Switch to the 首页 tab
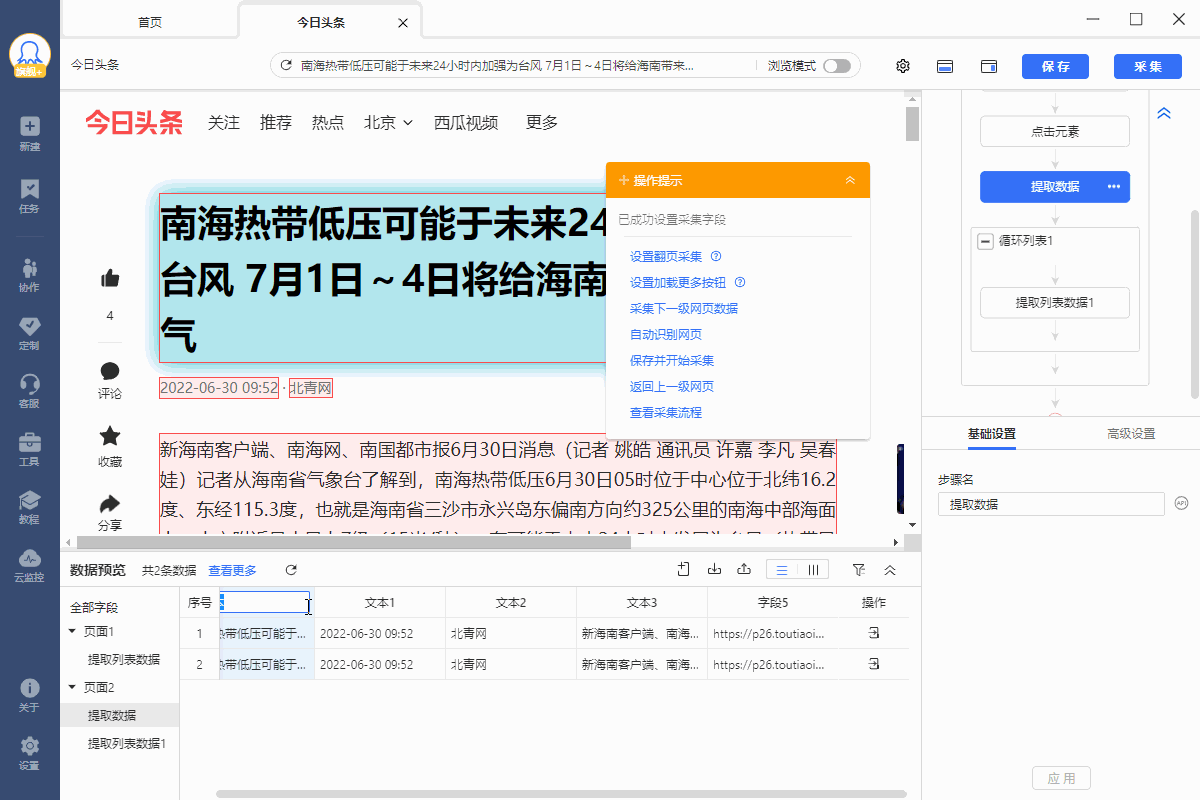Viewport: 1200px width, 800px height. coord(149,22)
